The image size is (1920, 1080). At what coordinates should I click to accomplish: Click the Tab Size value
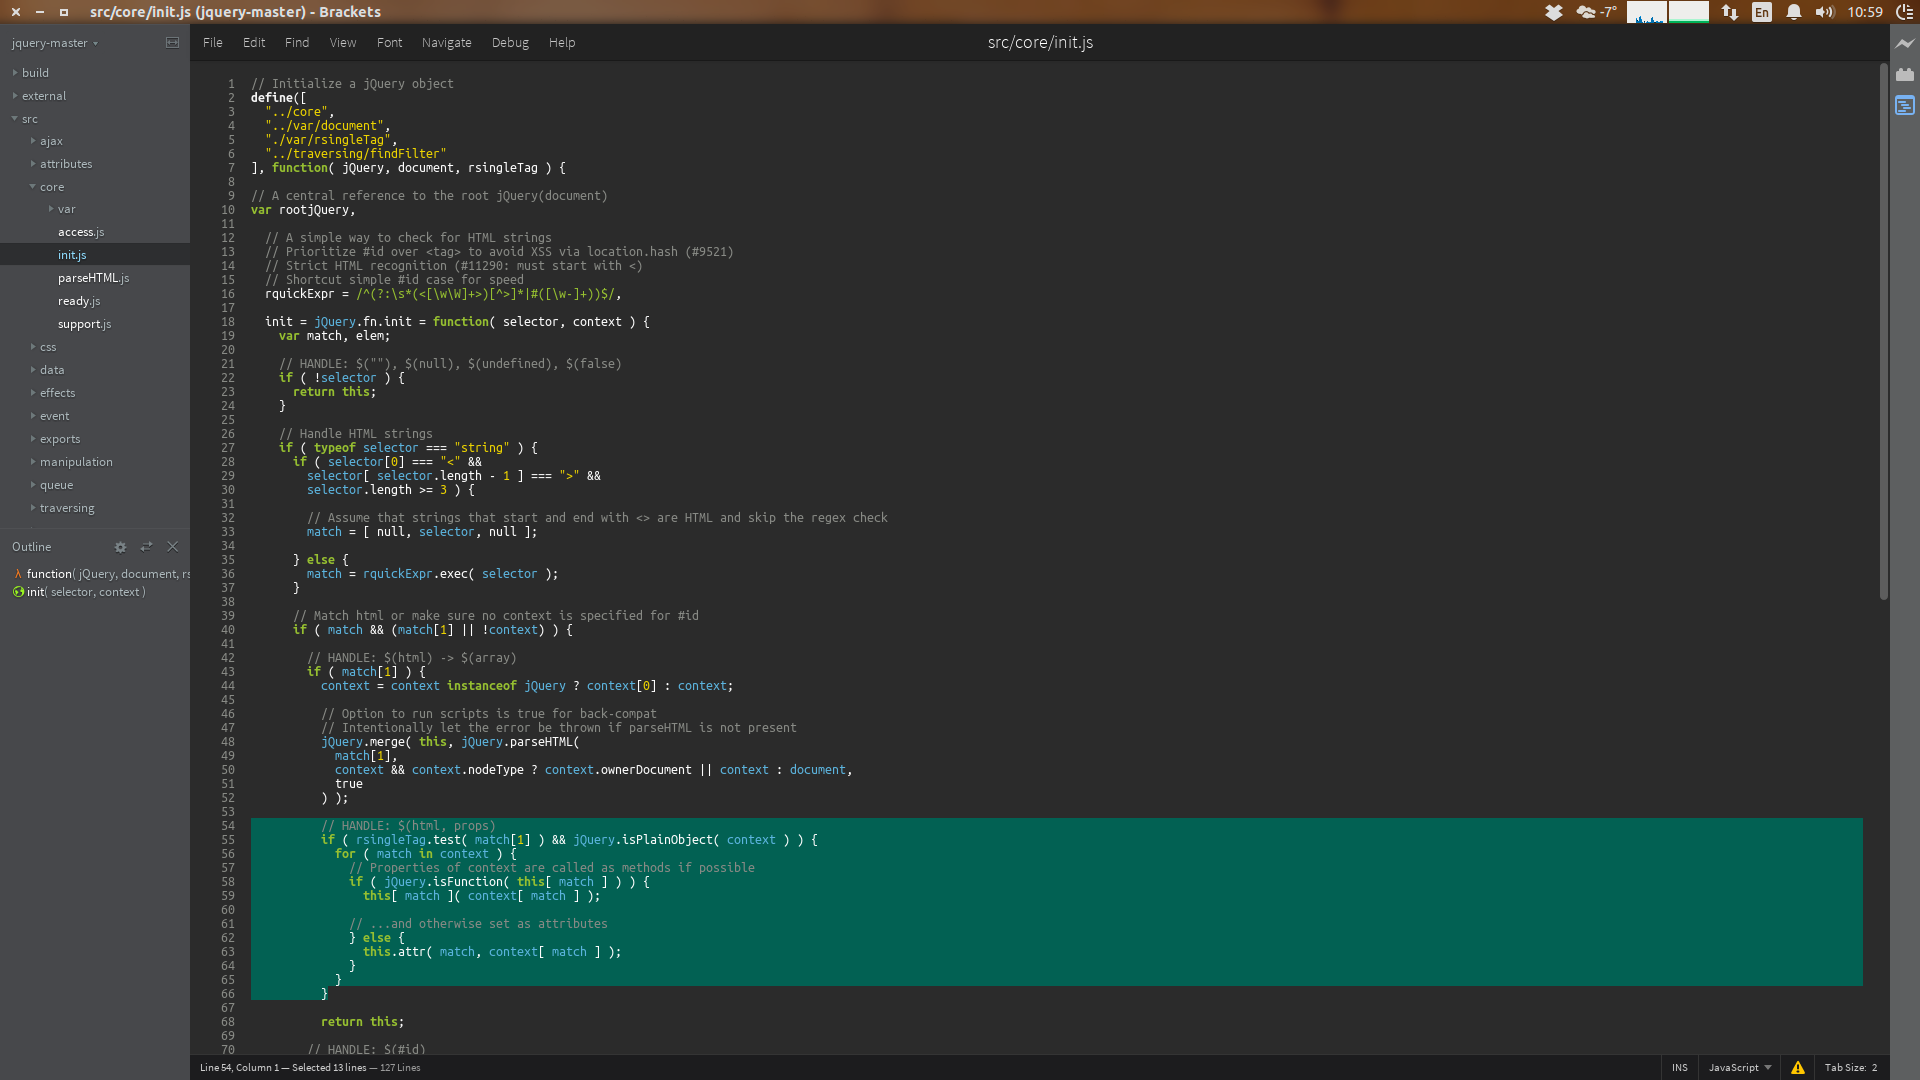(x=1874, y=1068)
